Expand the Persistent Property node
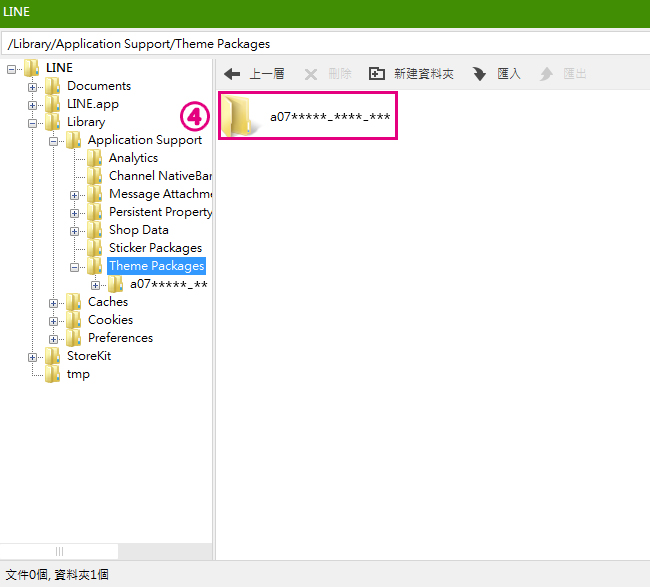 click(75, 213)
